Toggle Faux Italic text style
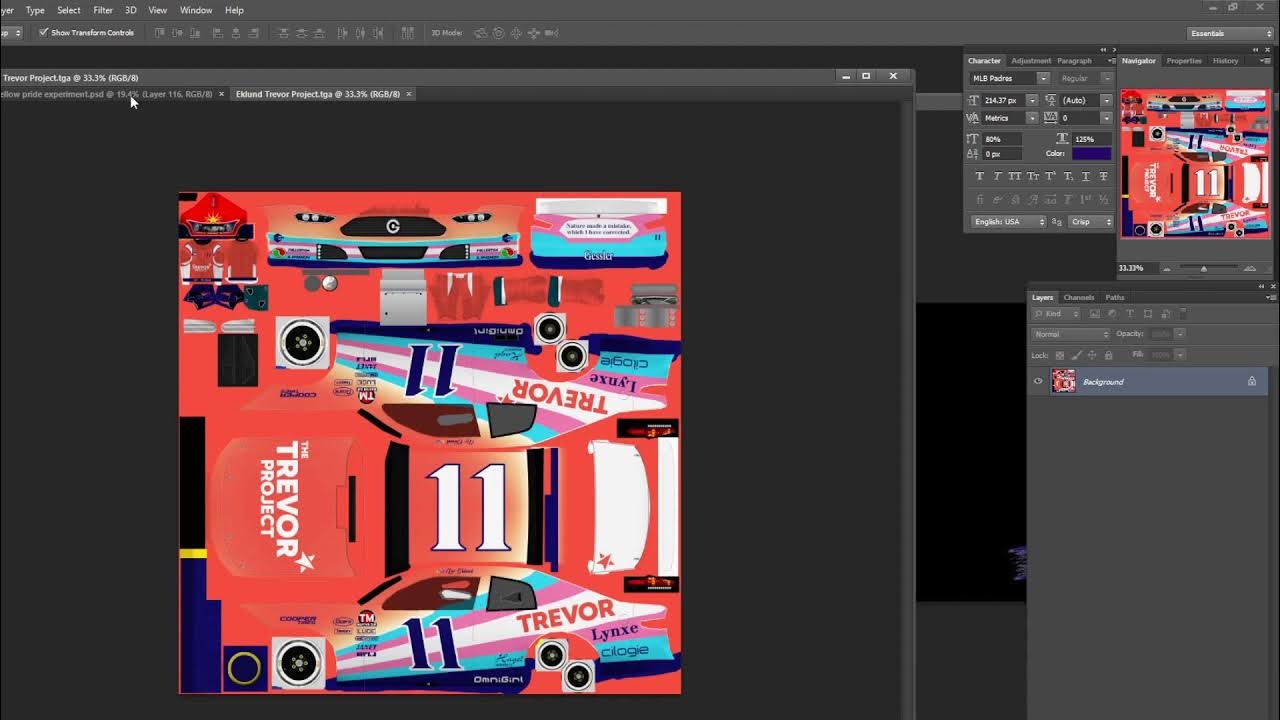This screenshot has width=1280, height=720. pos(997,176)
